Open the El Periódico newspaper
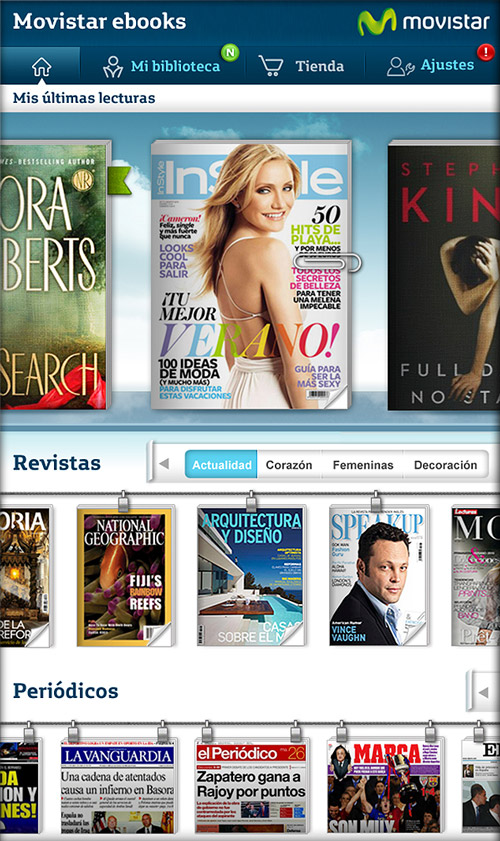500x841 pixels. click(251, 786)
